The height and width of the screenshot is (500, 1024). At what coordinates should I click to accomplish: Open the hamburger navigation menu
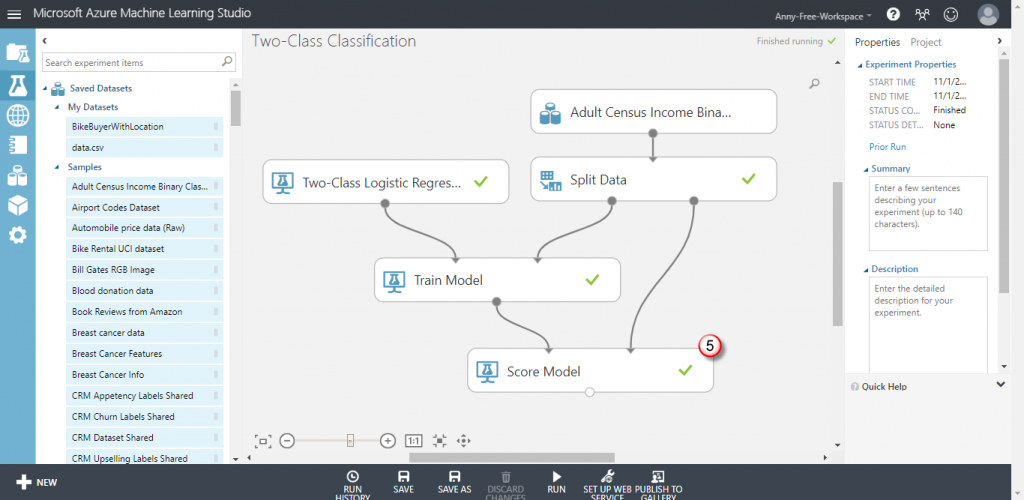(x=14, y=14)
